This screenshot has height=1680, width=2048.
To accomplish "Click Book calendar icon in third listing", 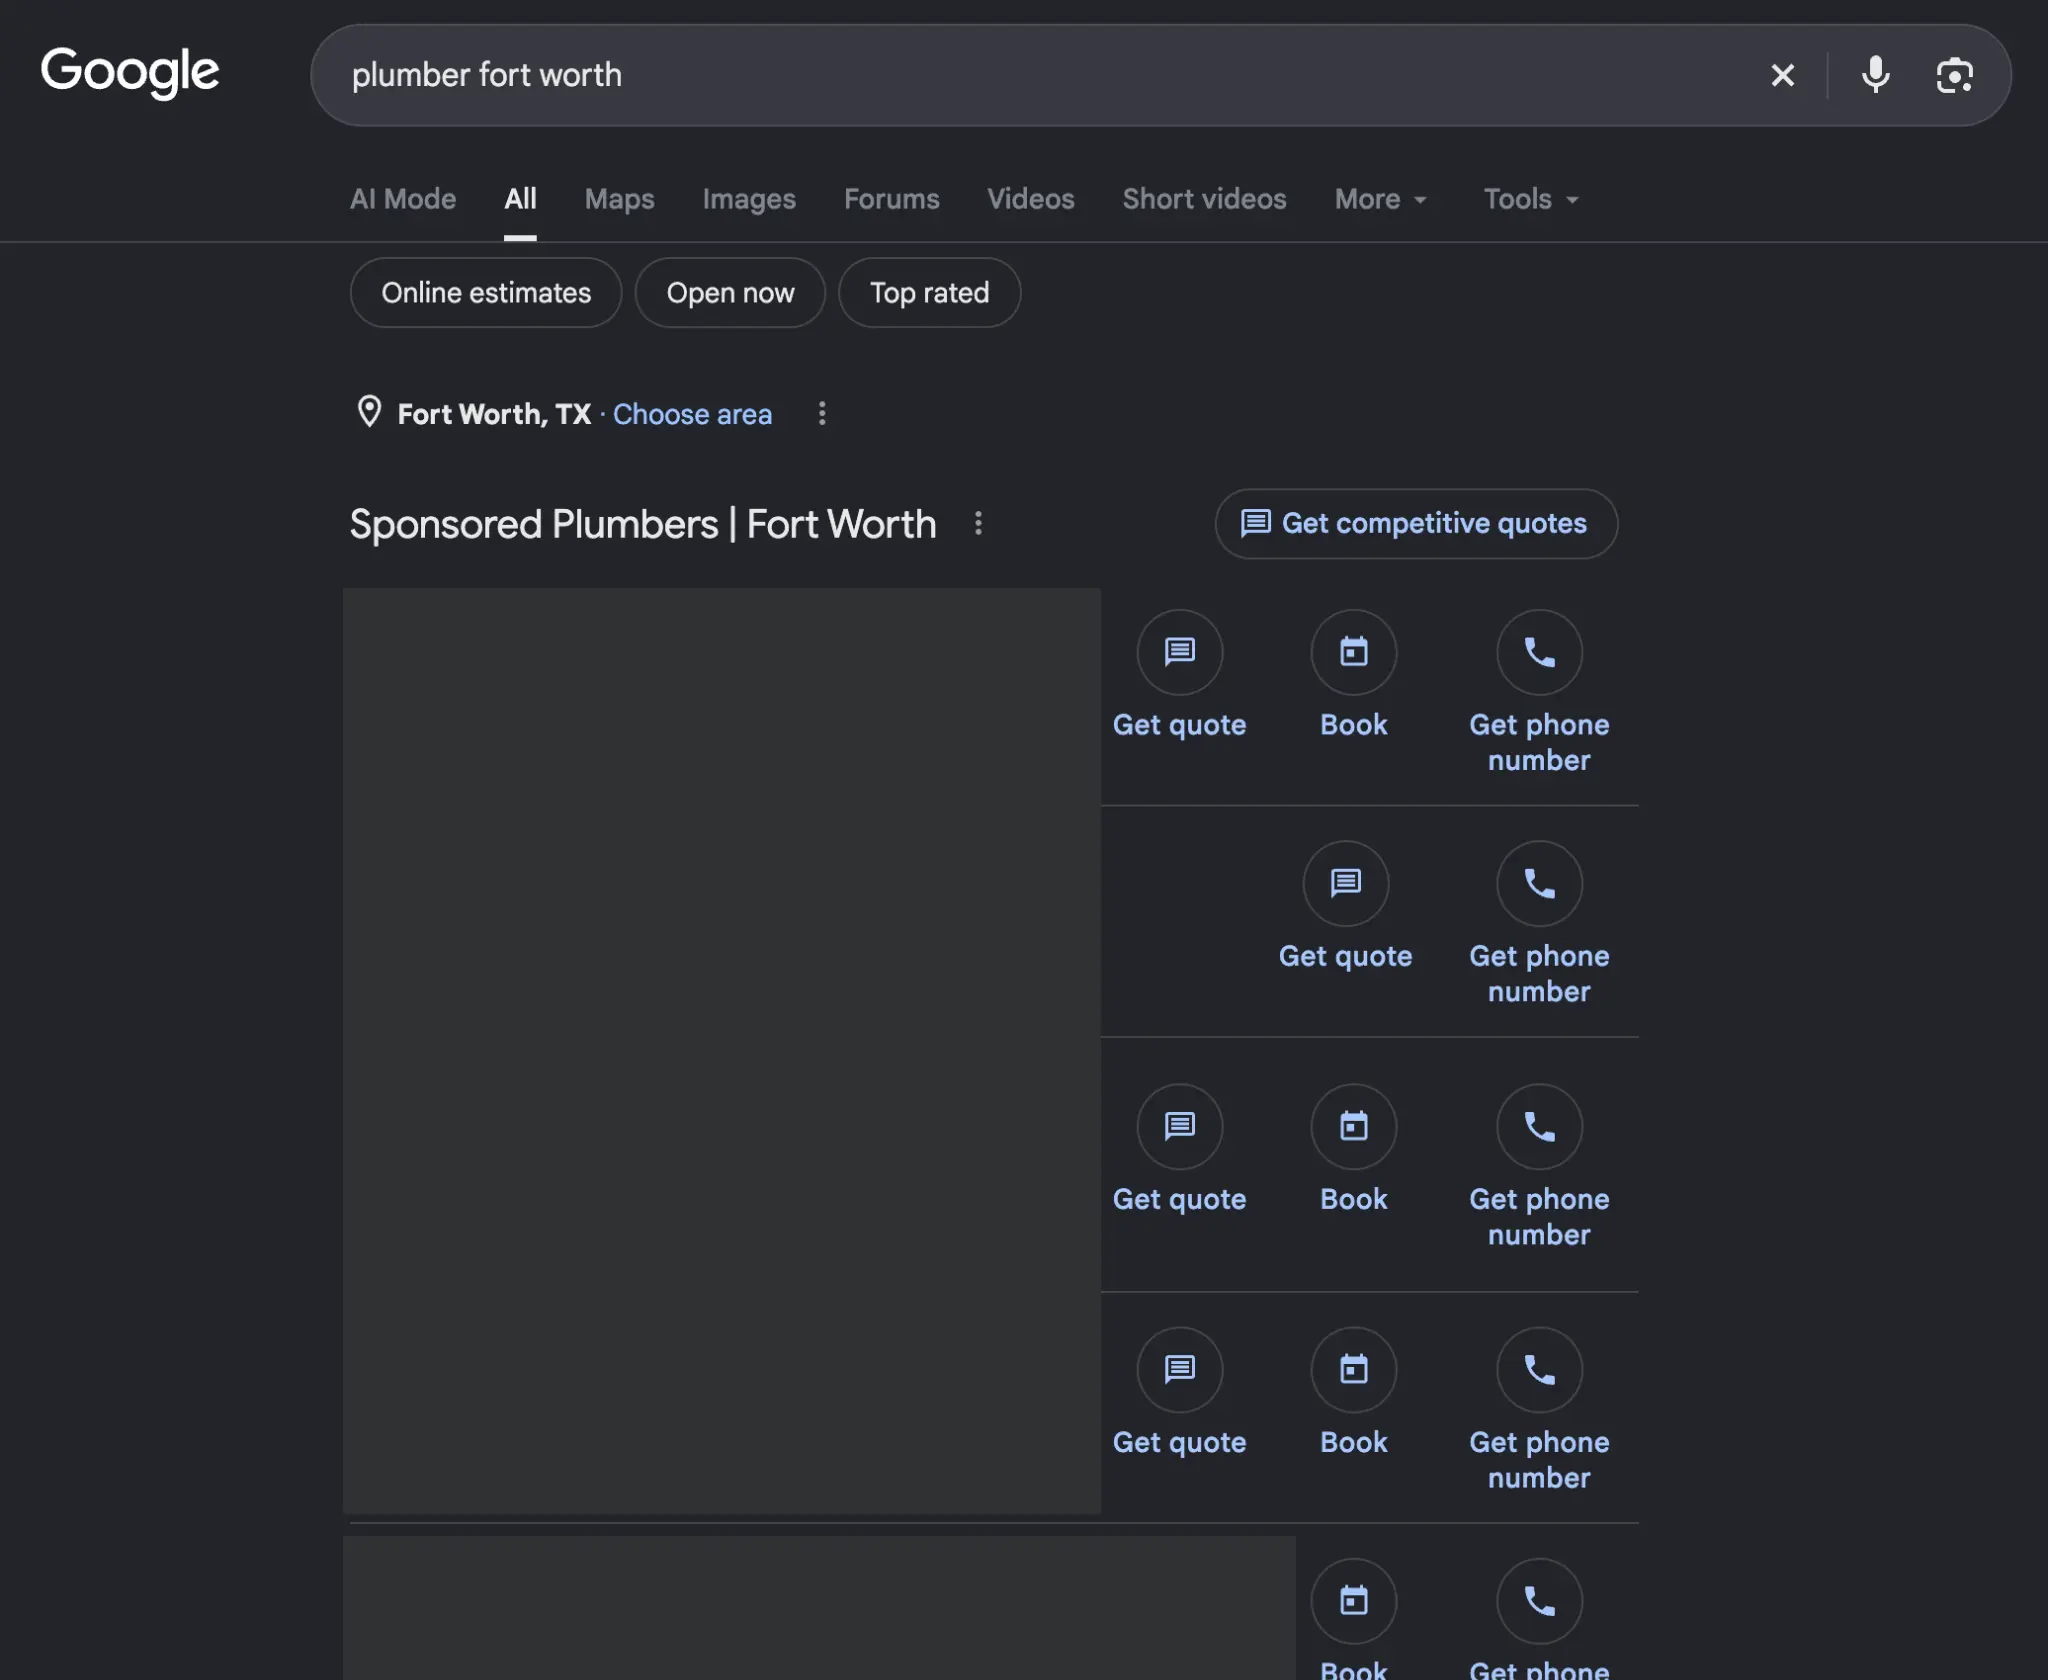I will tap(1354, 1126).
